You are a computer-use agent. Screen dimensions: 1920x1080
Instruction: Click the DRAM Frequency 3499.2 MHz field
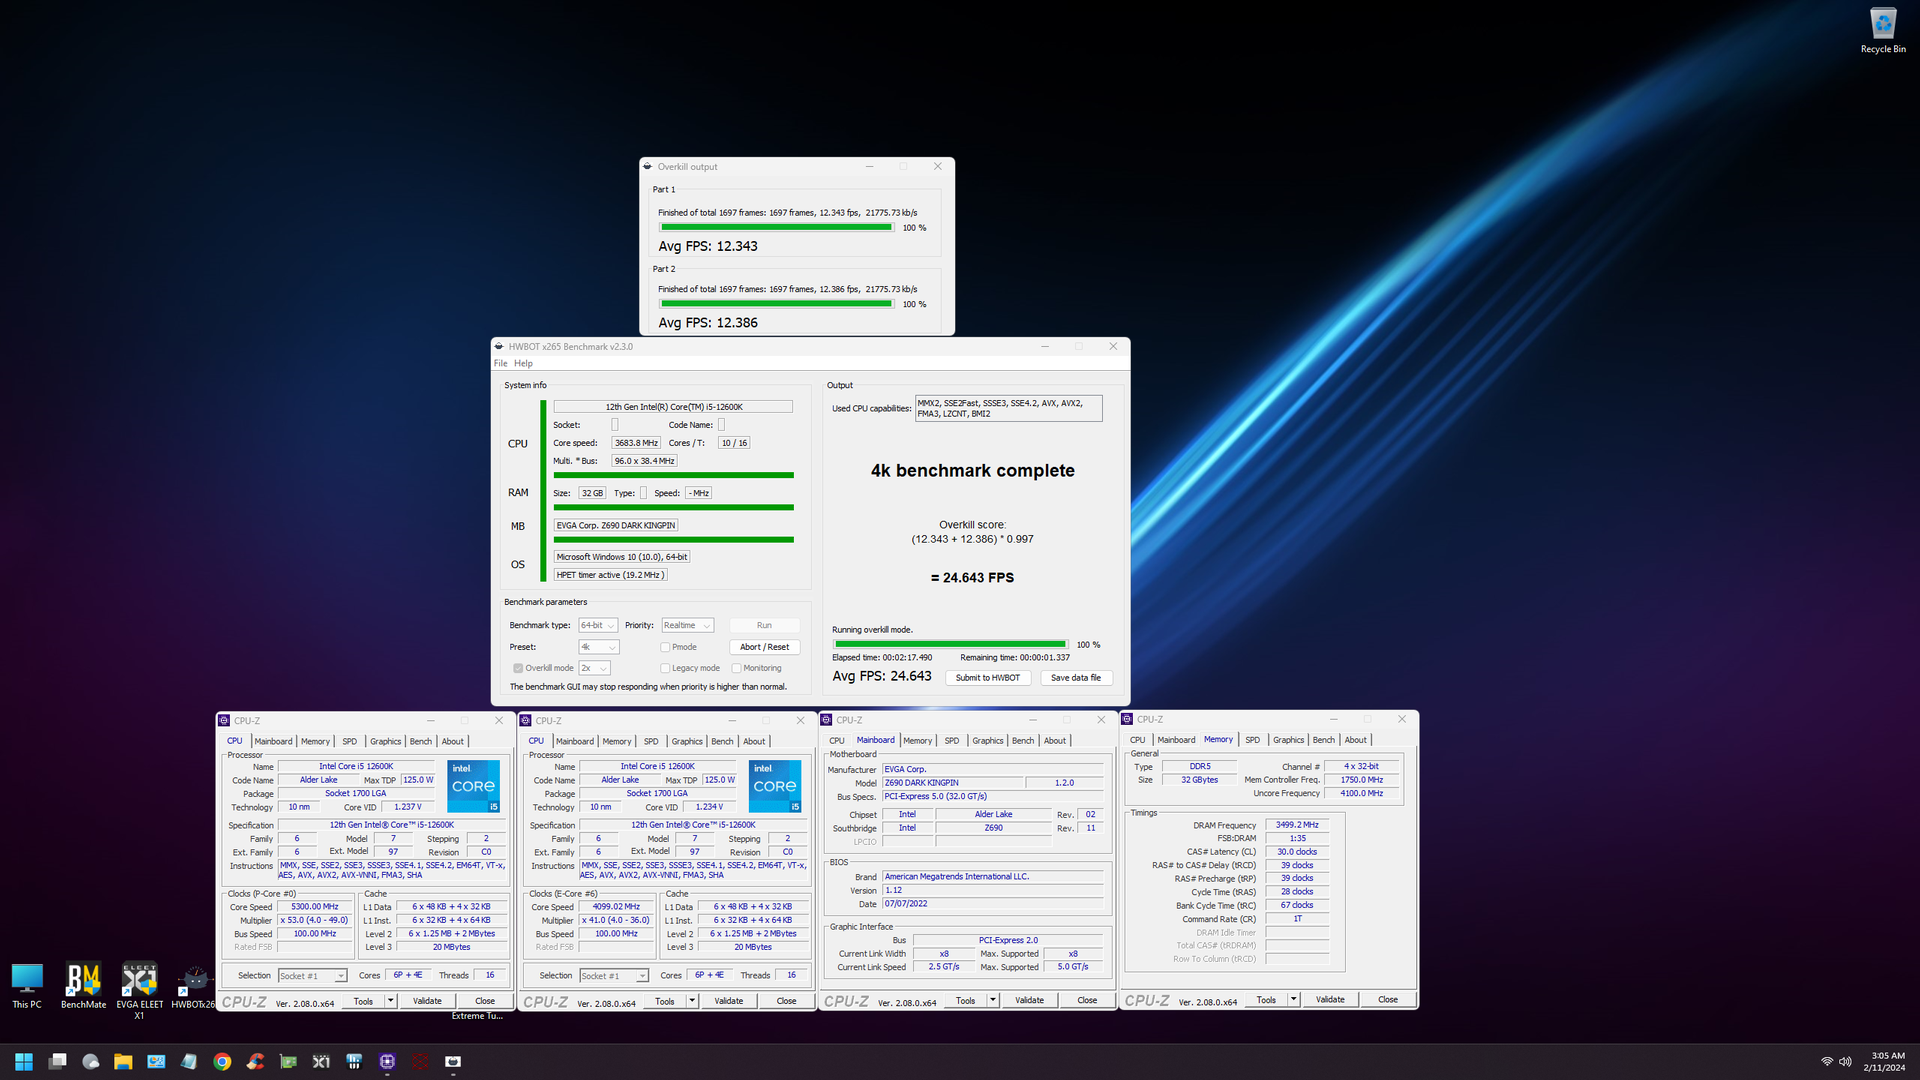pyautogui.click(x=1297, y=825)
